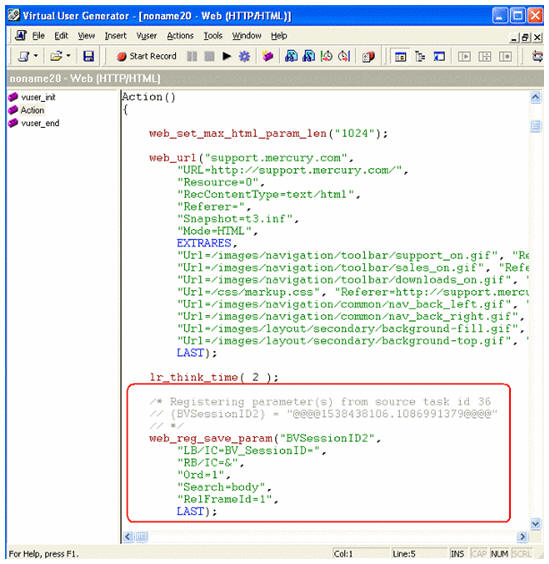Viewport: 549px width, 564px height.
Task: Click the New script icon
Action: point(24,56)
